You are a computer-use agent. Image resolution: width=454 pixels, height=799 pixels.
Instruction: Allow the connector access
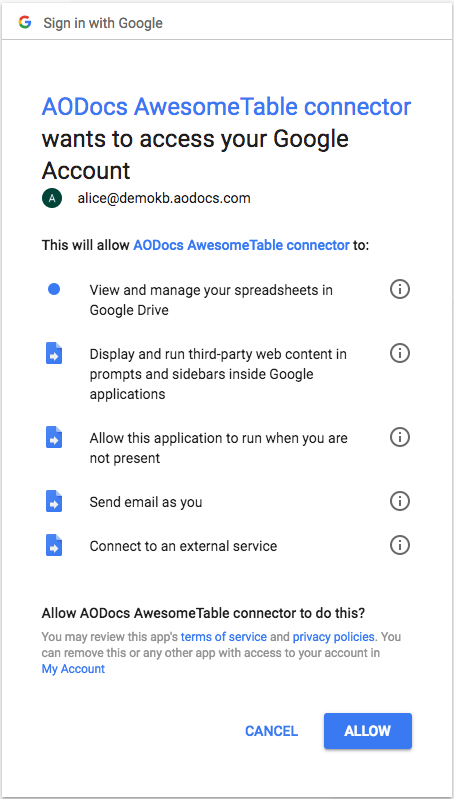[x=367, y=731]
